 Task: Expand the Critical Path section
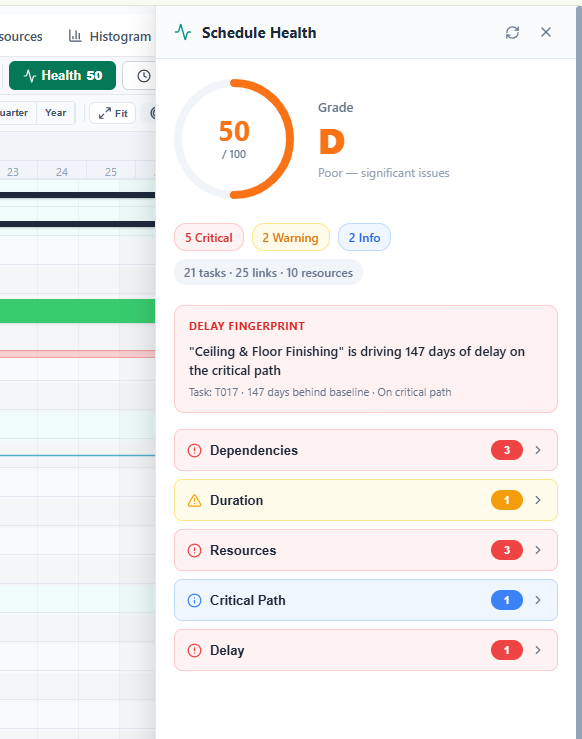[366, 600]
